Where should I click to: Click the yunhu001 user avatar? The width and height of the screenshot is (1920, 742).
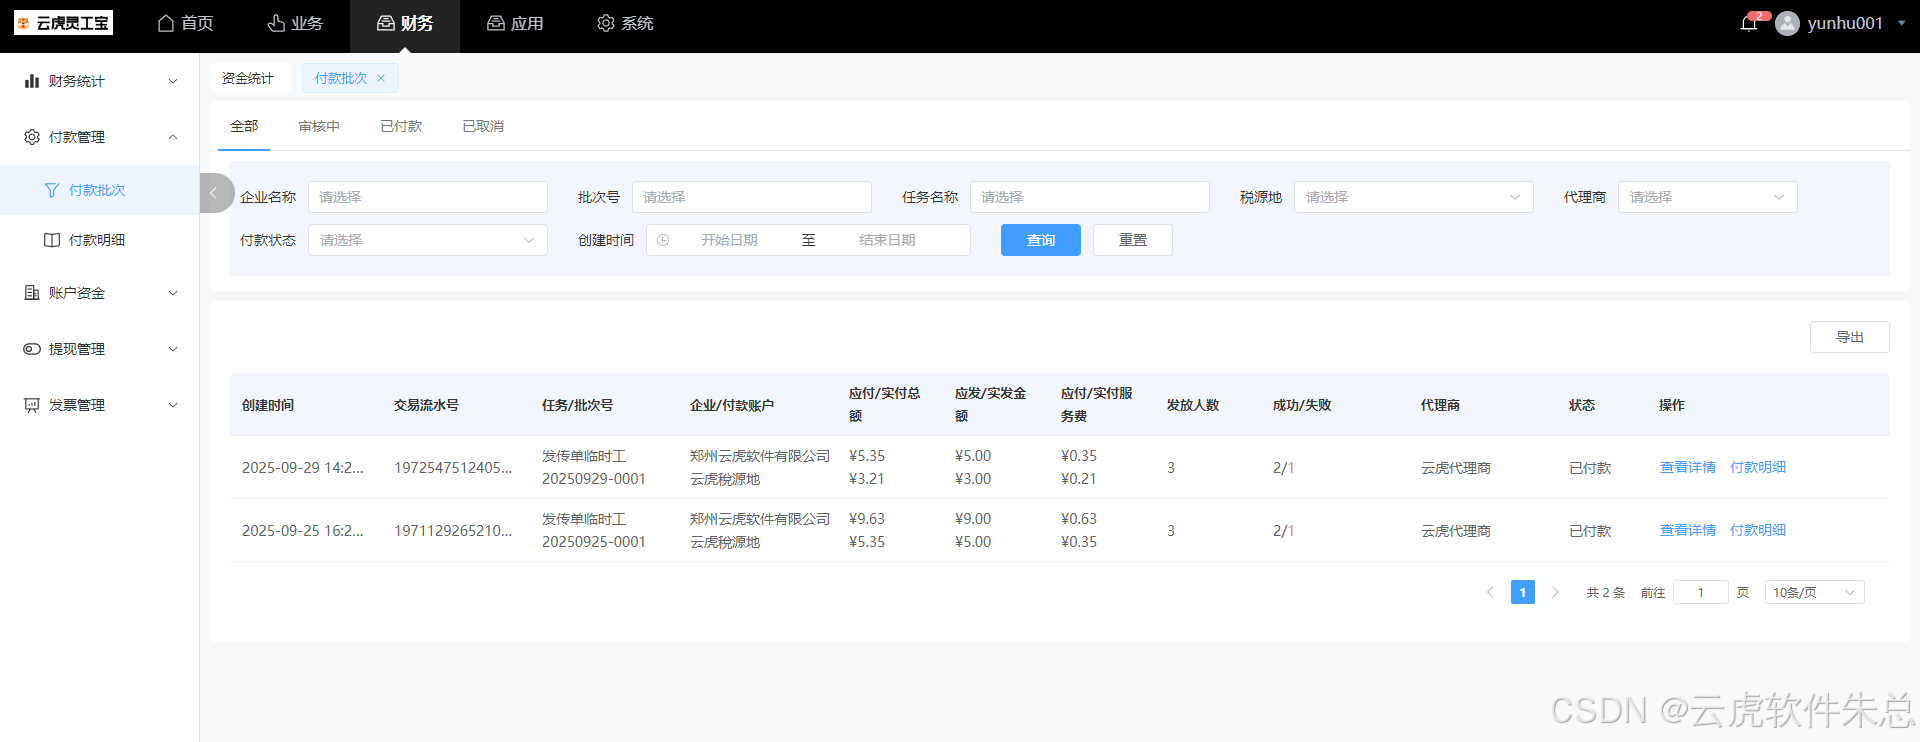[1787, 23]
